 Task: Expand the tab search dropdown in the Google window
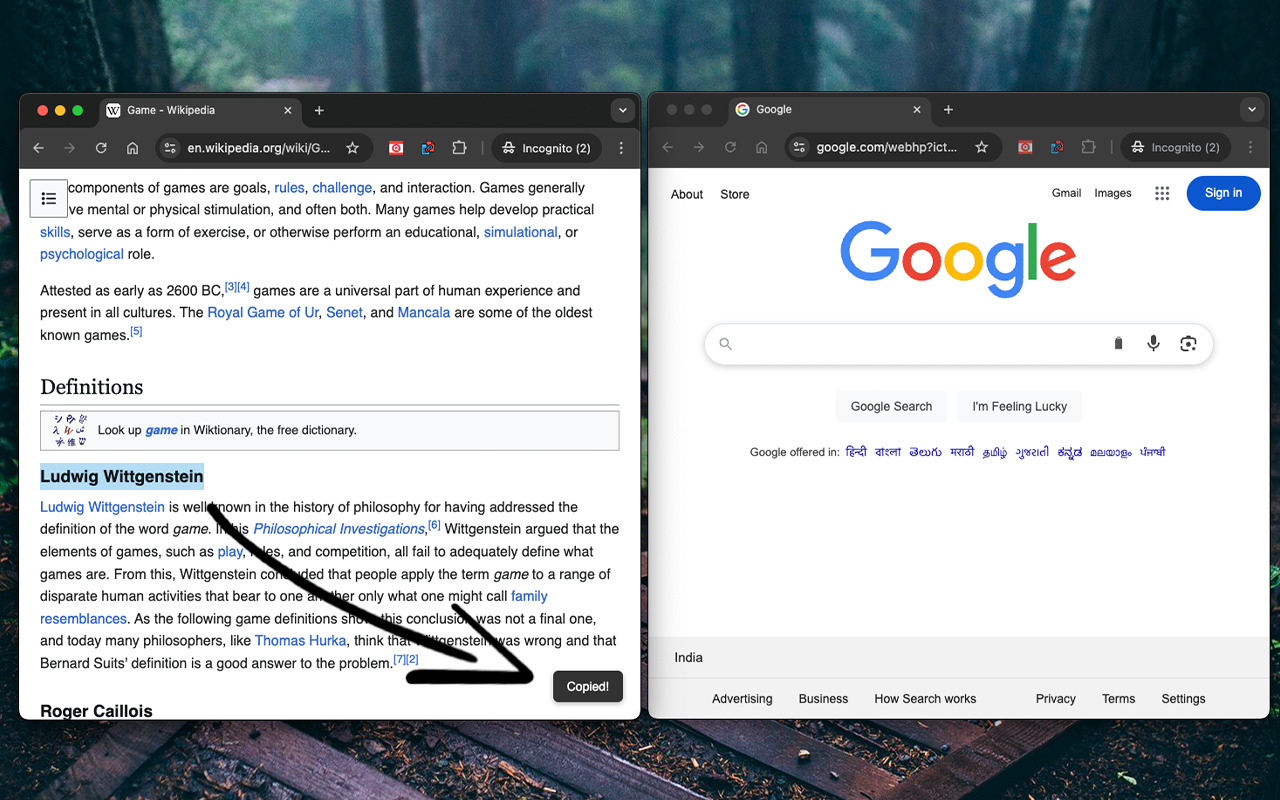[1252, 109]
